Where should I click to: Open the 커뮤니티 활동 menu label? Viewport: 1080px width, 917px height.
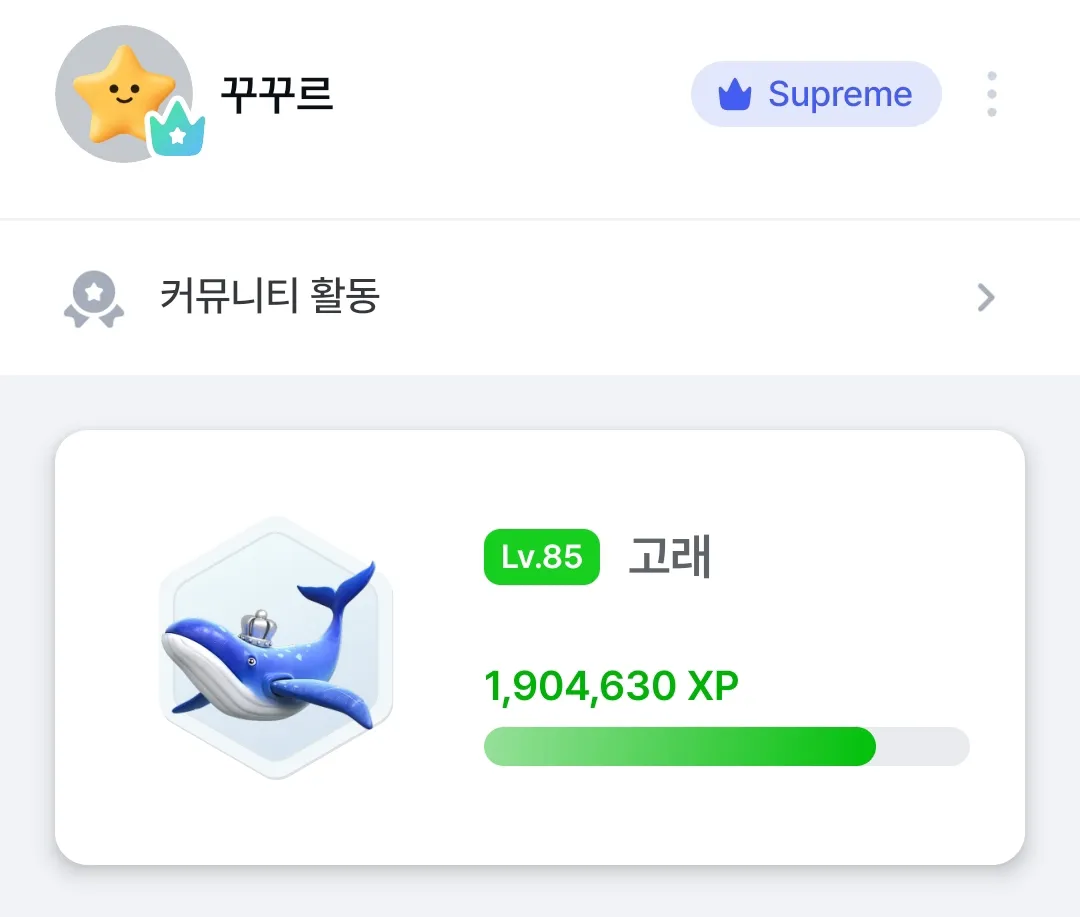pos(270,297)
